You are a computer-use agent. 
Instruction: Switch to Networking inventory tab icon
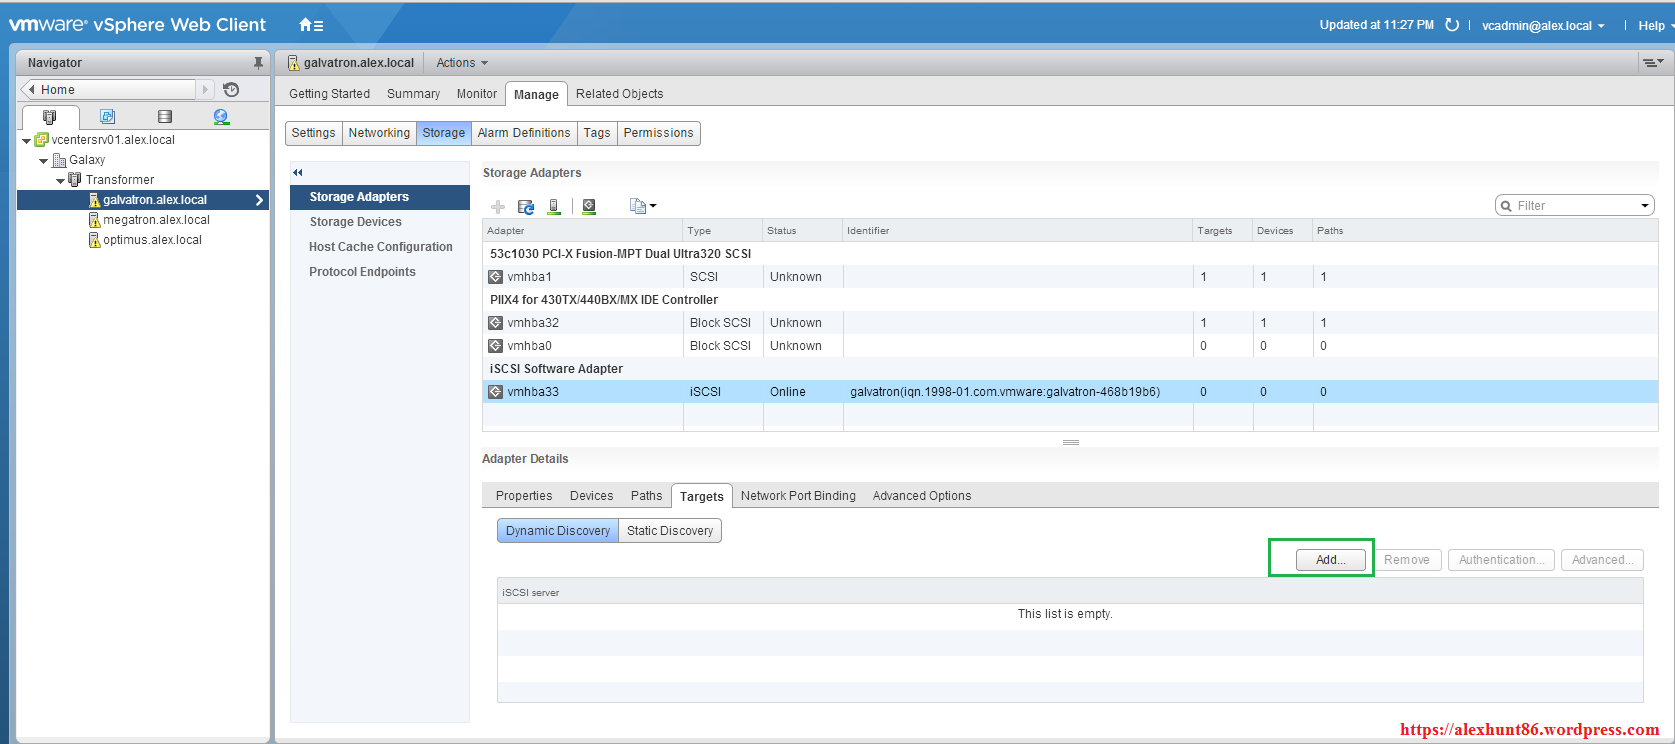pos(221,117)
